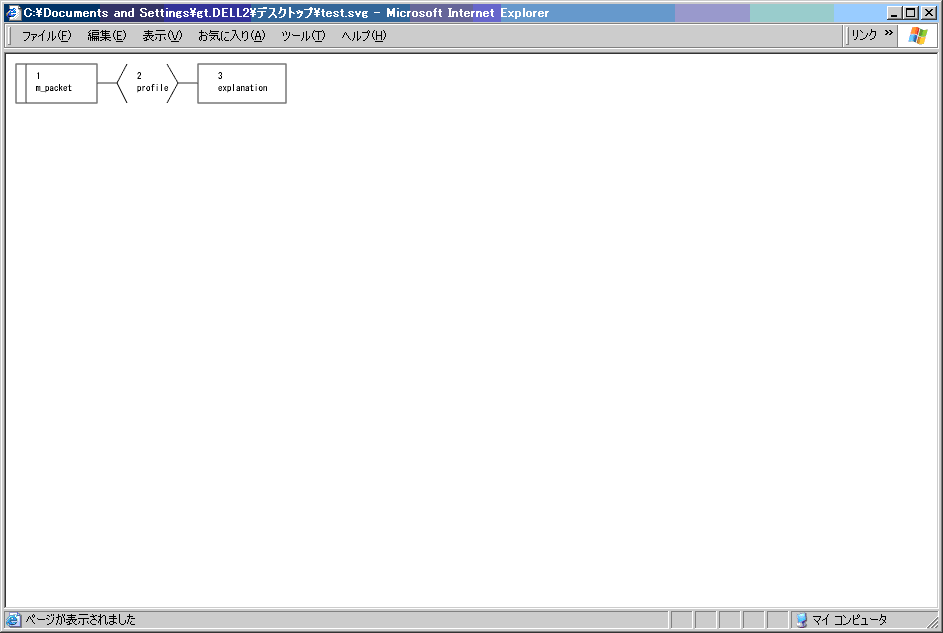Screen dimensions: 943x633
Task: Click the window resize grip corner
Action: coord(932,622)
